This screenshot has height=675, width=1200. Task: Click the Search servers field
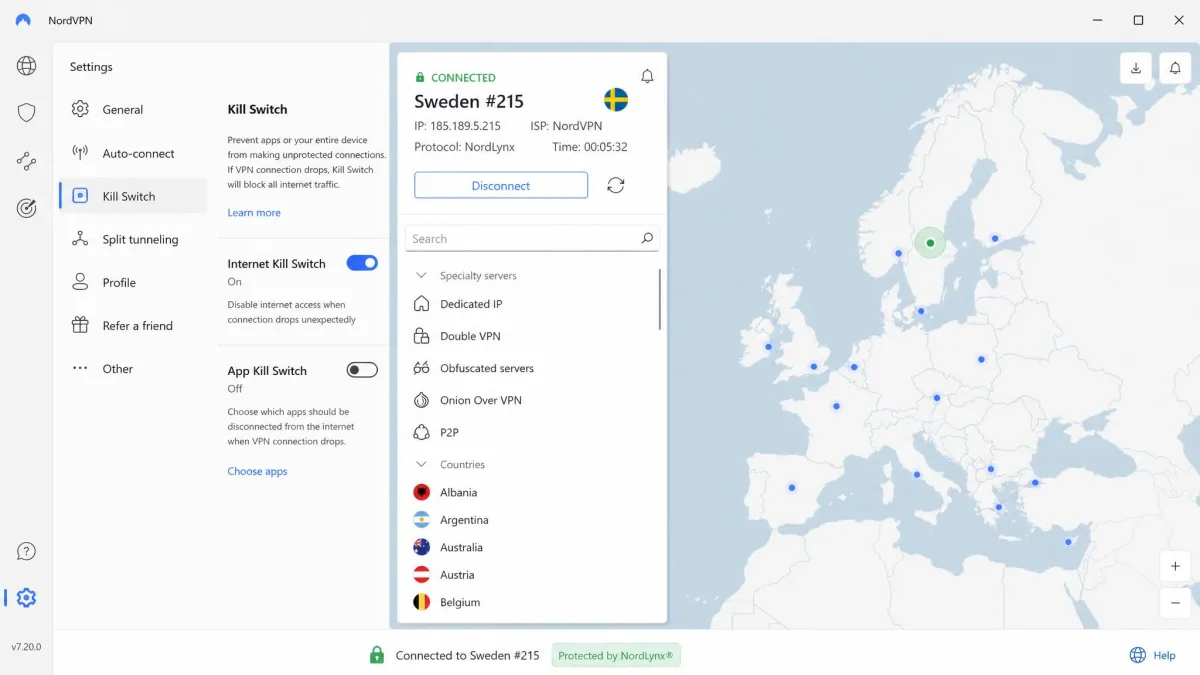532,238
